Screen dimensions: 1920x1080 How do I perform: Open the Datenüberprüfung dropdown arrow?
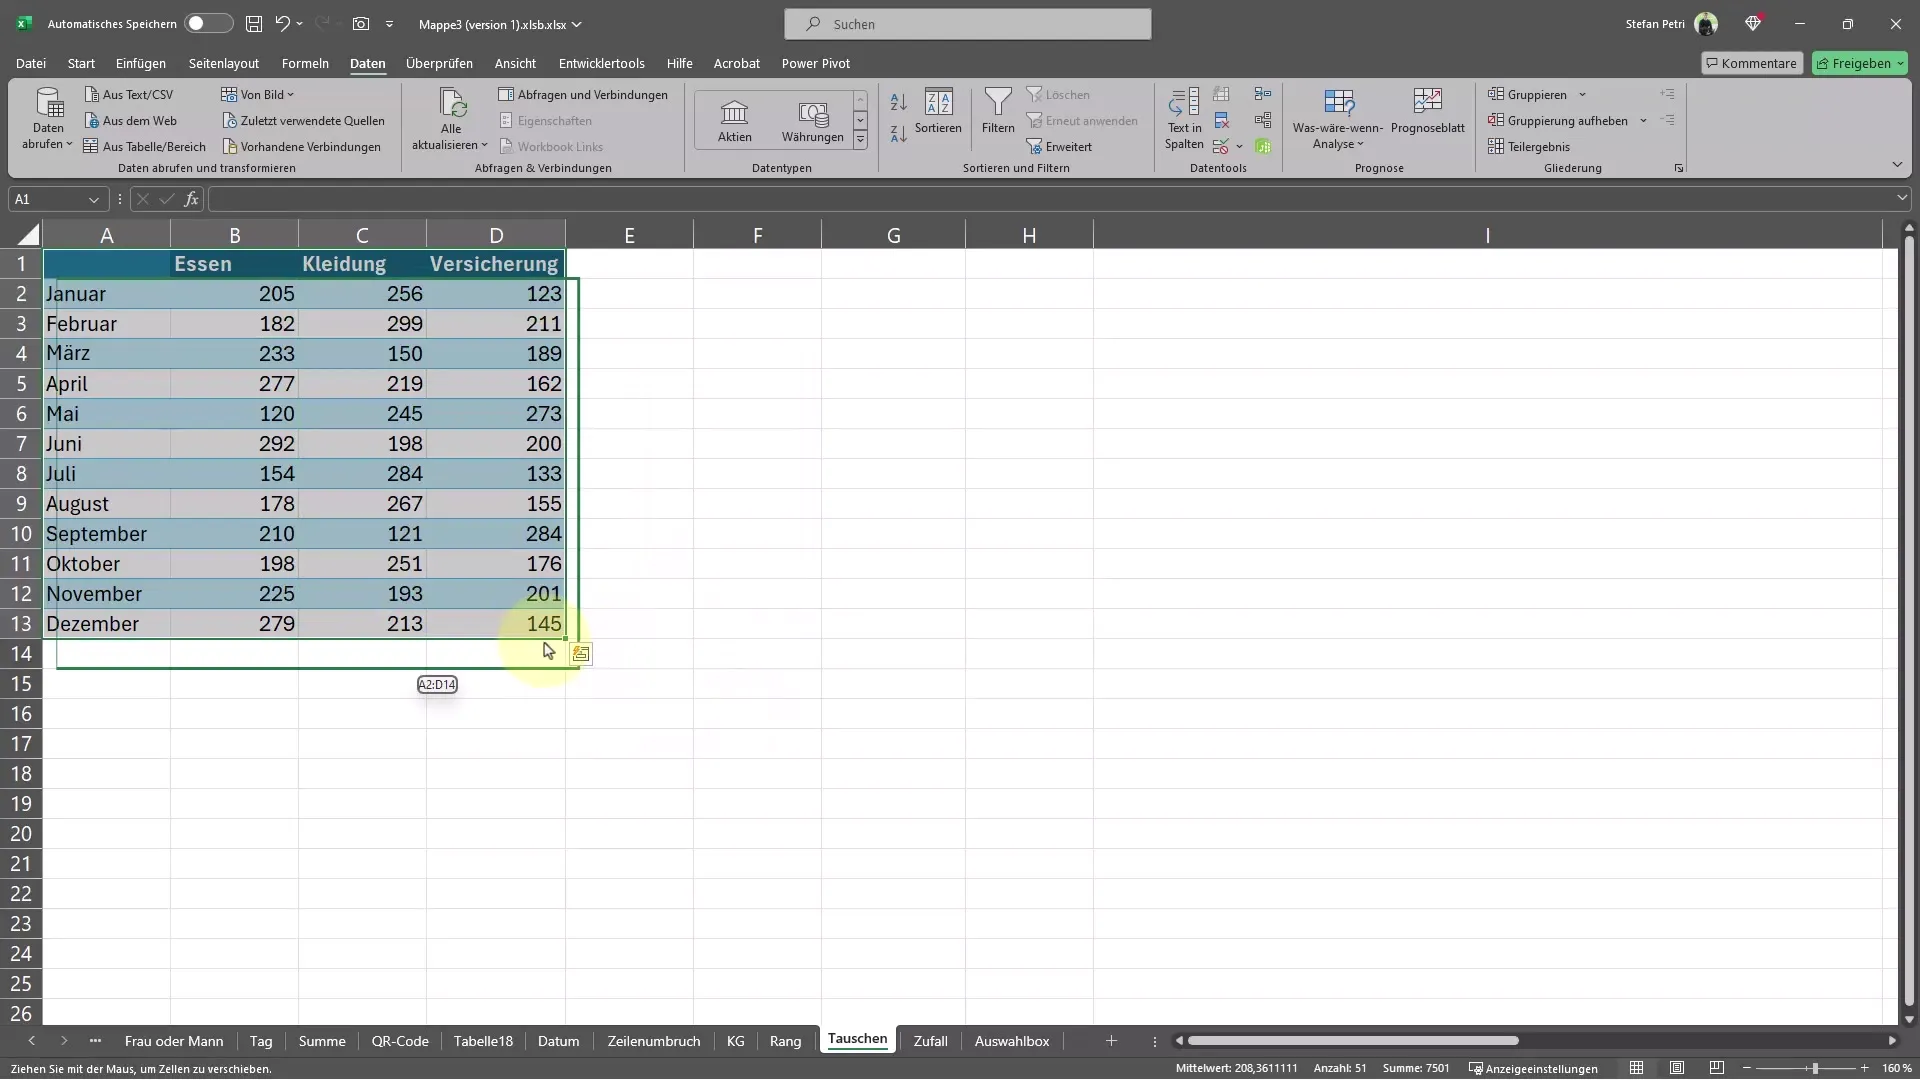[x=1239, y=147]
